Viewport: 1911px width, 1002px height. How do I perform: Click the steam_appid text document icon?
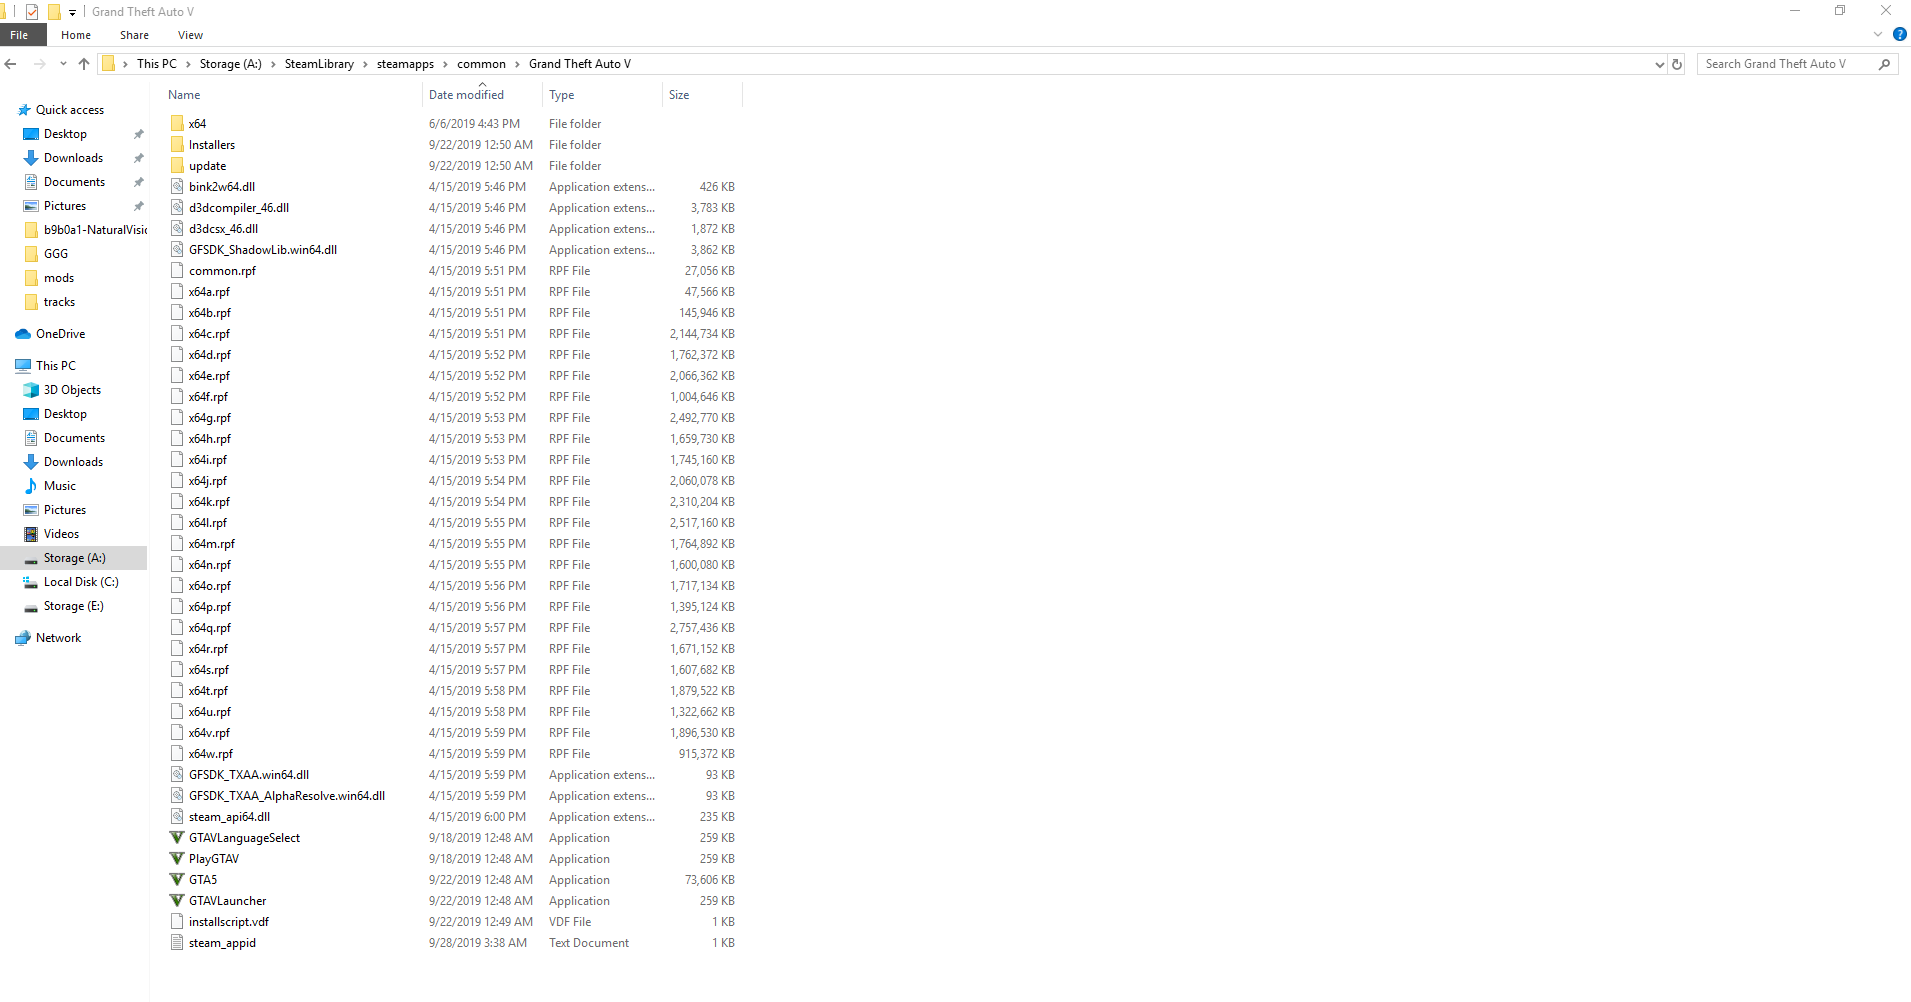pyautogui.click(x=177, y=943)
